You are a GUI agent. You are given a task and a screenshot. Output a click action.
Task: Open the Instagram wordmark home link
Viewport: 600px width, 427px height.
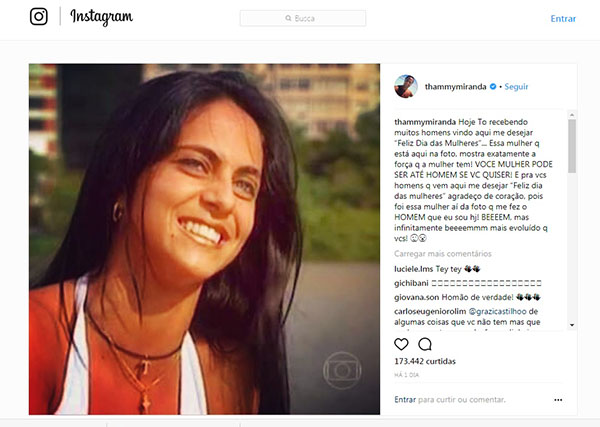pos(101,17)
